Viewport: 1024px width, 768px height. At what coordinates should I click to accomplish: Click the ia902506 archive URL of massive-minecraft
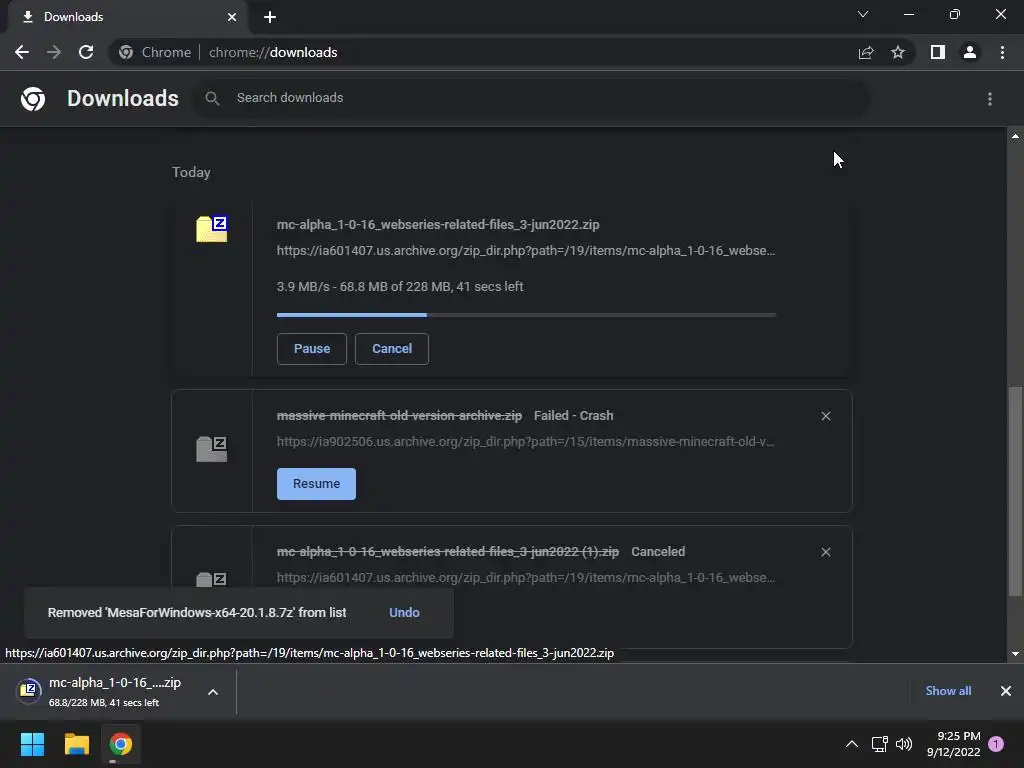pyautogui.click(x=526, y=442)
